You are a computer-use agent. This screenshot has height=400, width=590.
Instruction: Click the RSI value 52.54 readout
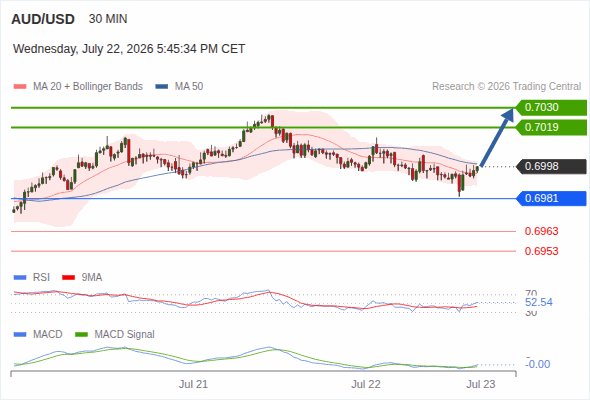click(x=539, y=303)
